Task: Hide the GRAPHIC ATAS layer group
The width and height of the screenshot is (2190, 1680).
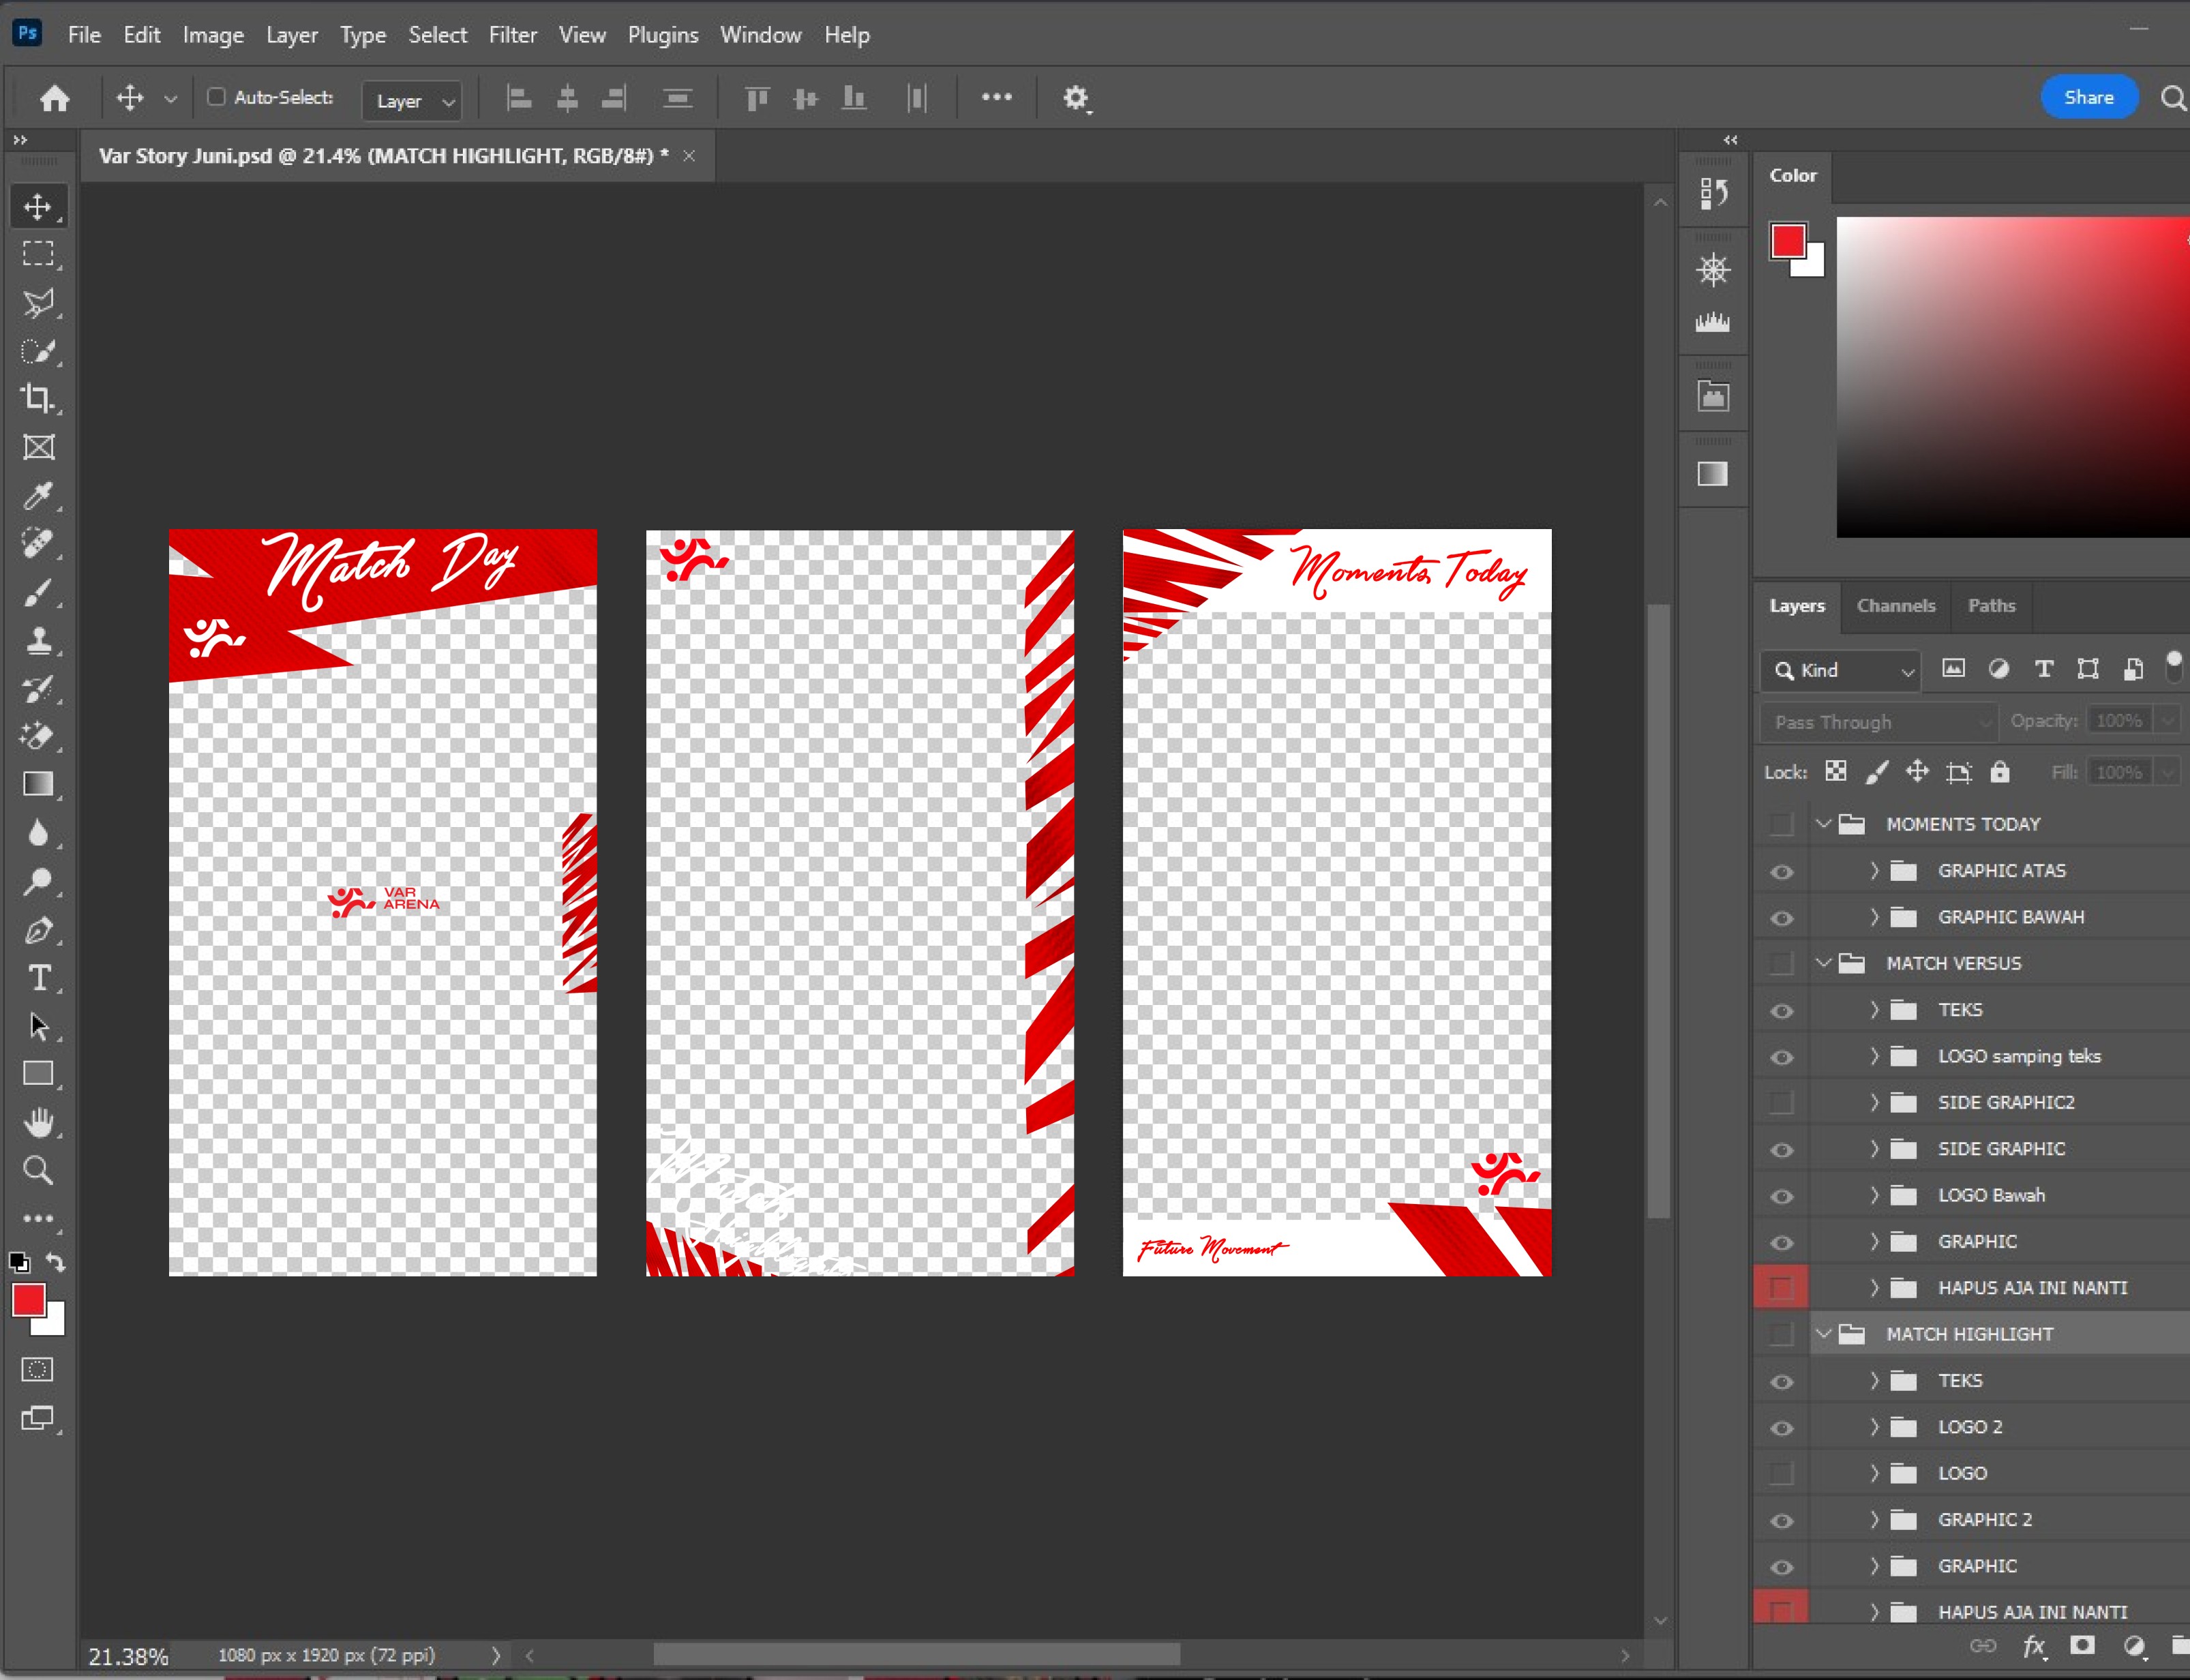Action: pyautogui.click(x=1781, y=872)
